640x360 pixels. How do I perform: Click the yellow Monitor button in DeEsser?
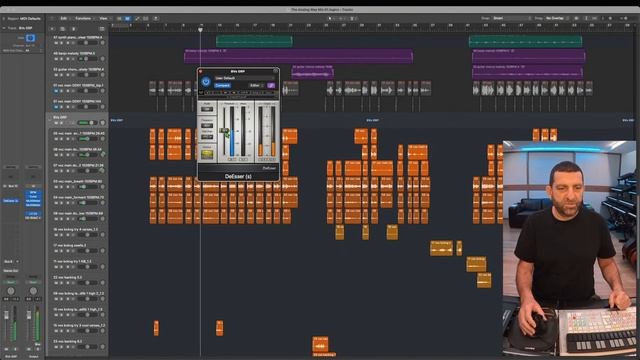point(207,155)
